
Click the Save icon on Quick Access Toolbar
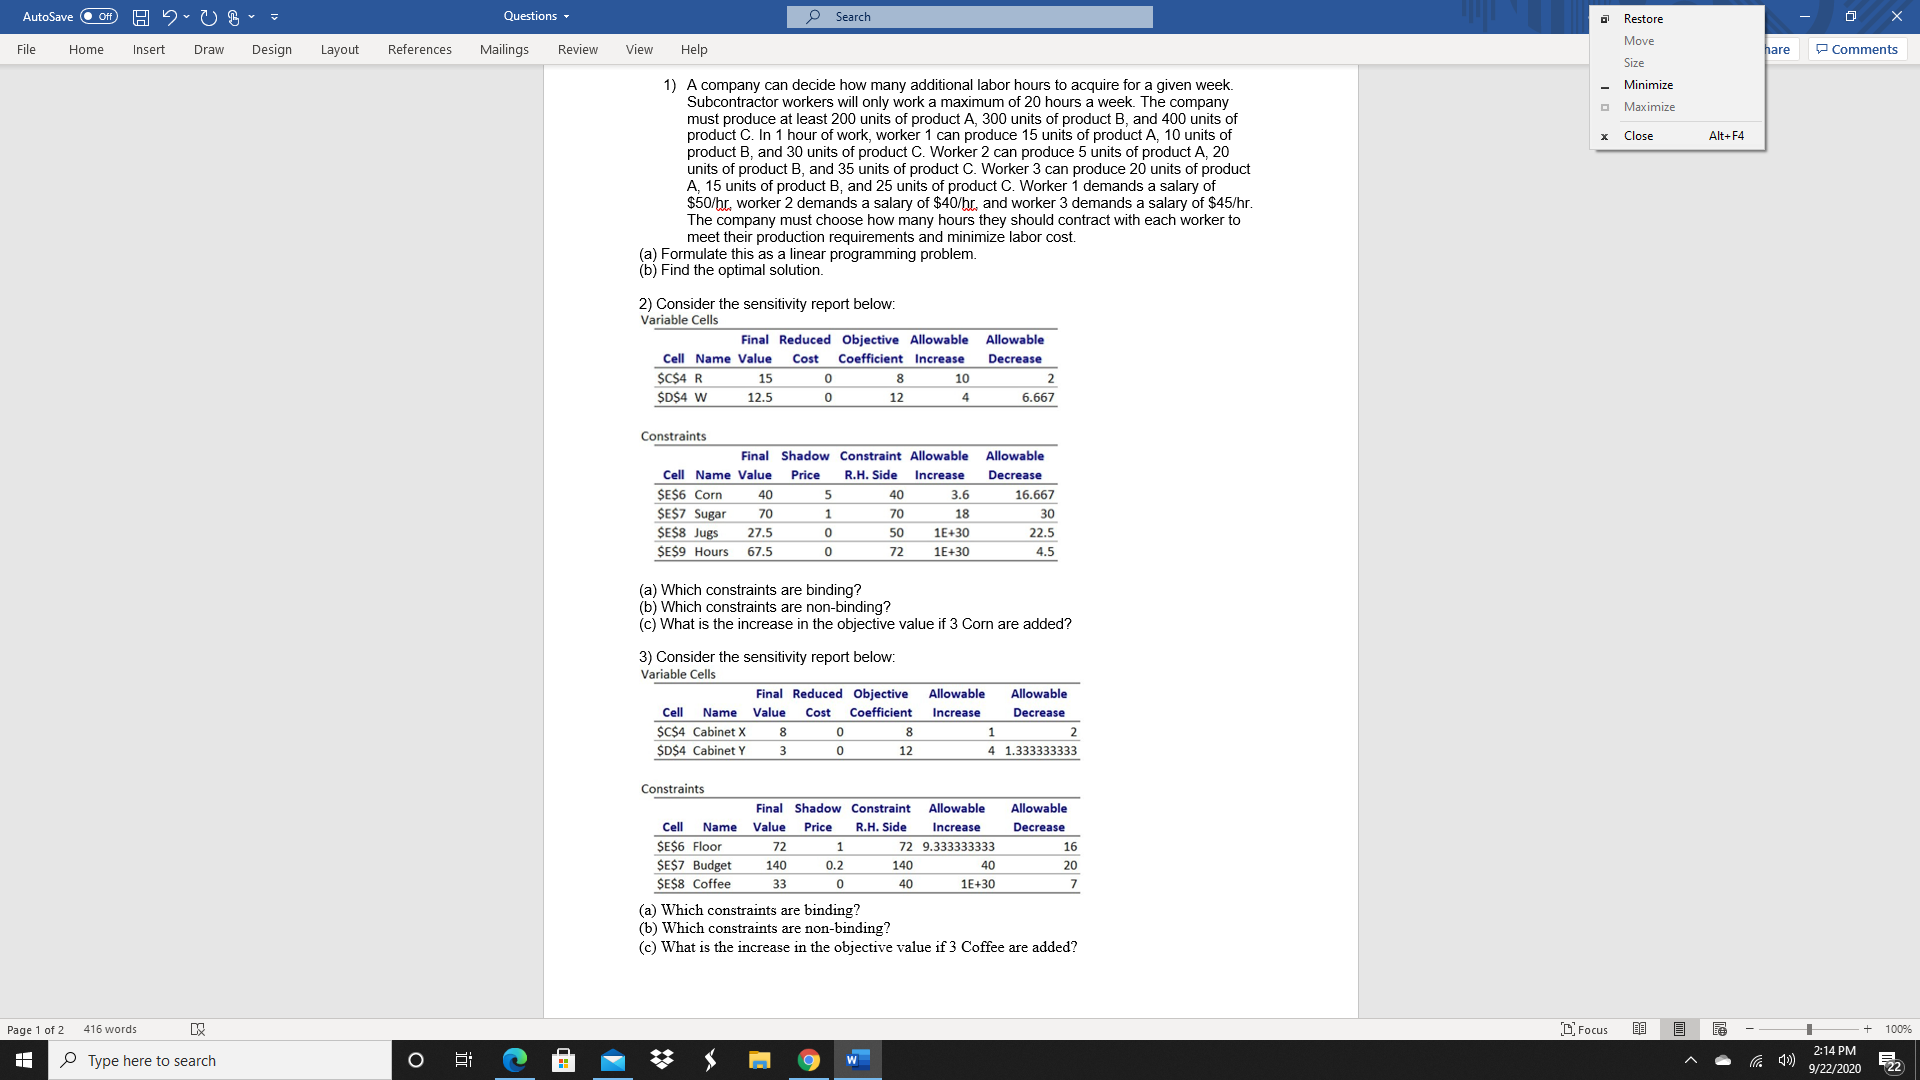tap(140, 16)
